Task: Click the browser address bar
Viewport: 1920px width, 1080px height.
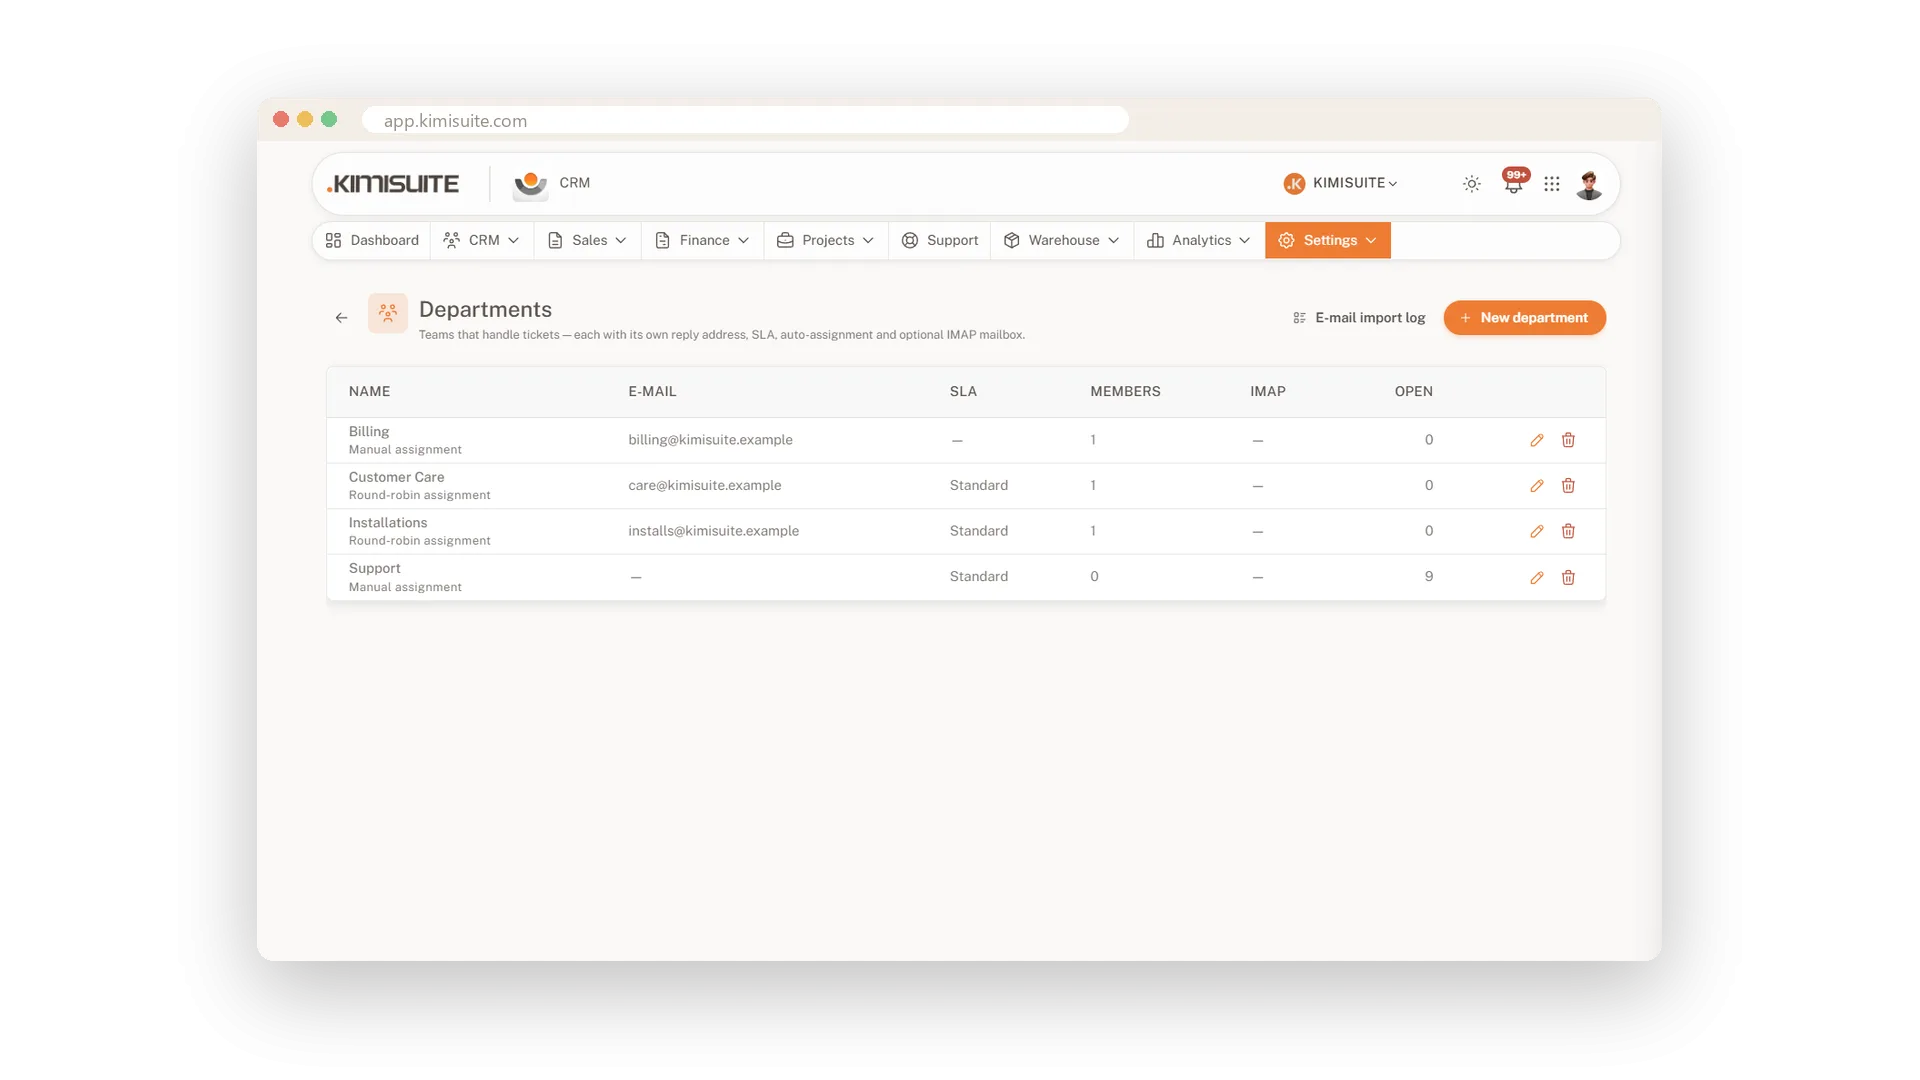Action: (745, 120)
